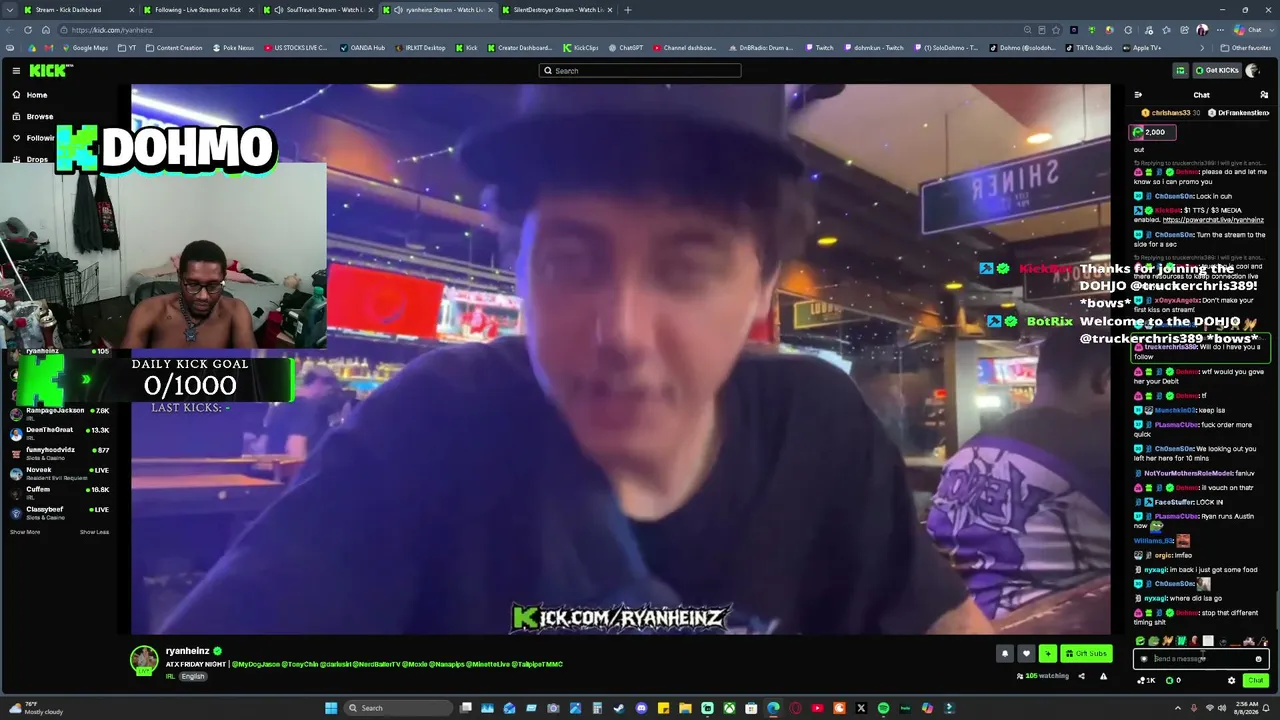The width and height of the screenshot is (1280, 720).
Task: Open the browser more options menu
Action: click(x=1219, y=30)
